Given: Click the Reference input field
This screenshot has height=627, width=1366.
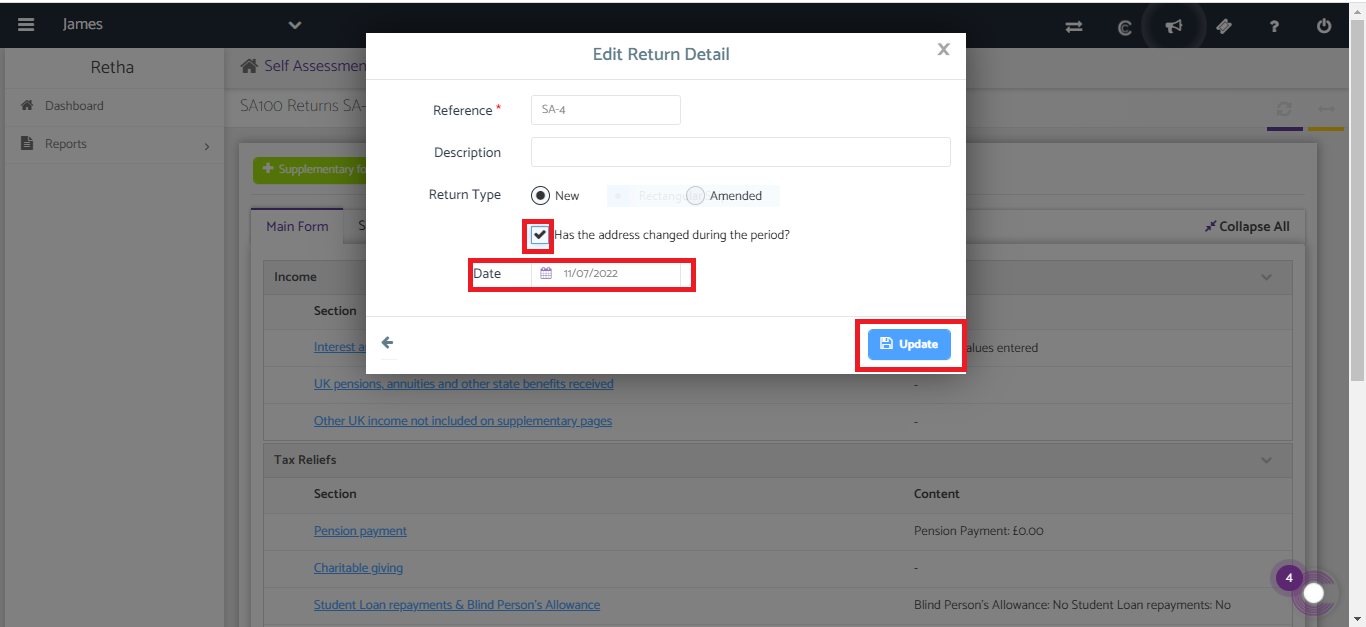Looking at the screenshot, I should 606,110.
